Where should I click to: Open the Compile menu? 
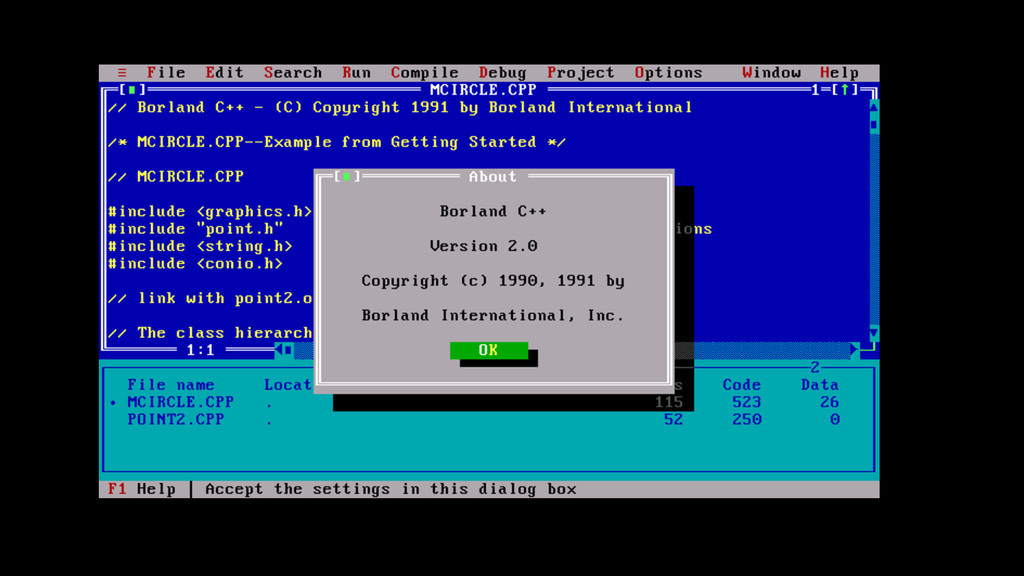click(424, 72)
